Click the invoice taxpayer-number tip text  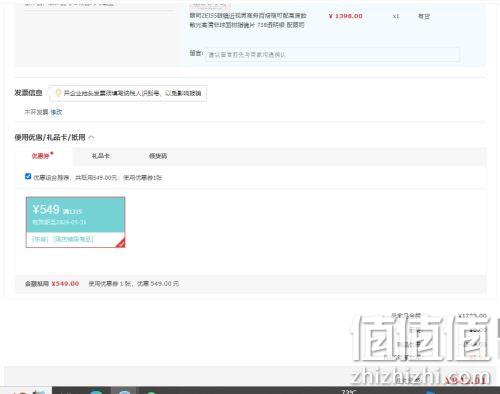pos(133,93)
